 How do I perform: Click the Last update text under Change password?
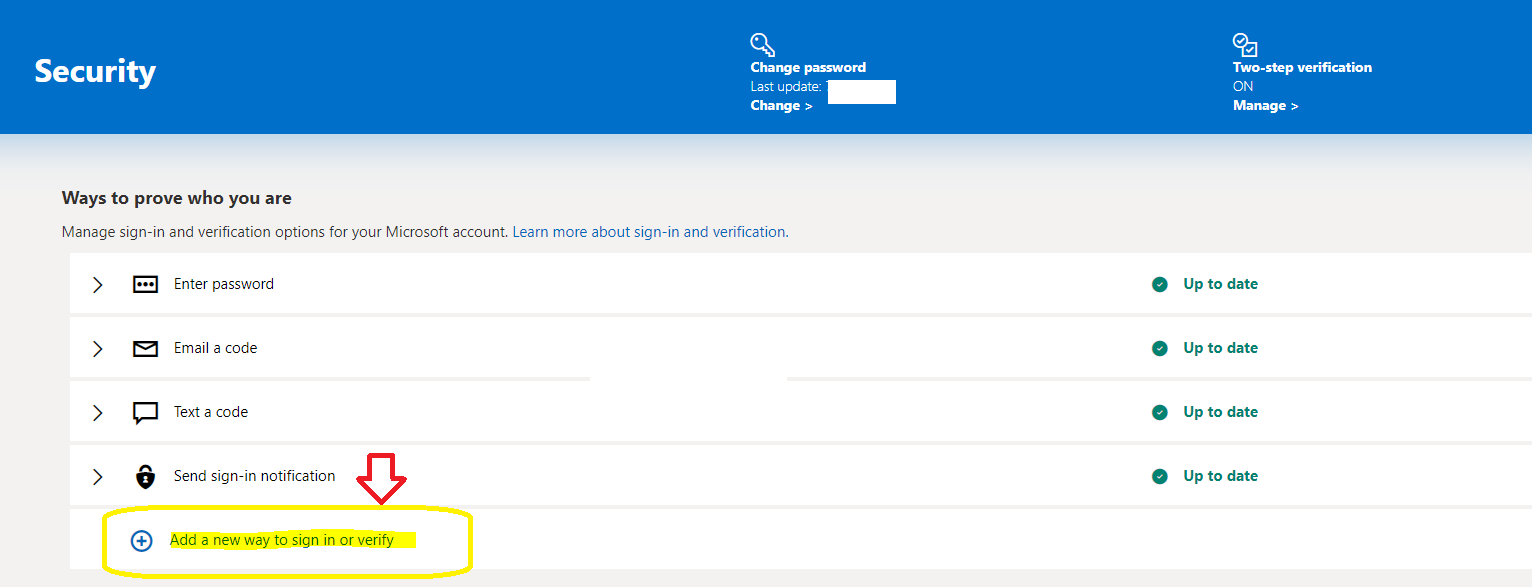tap(786, 87)
